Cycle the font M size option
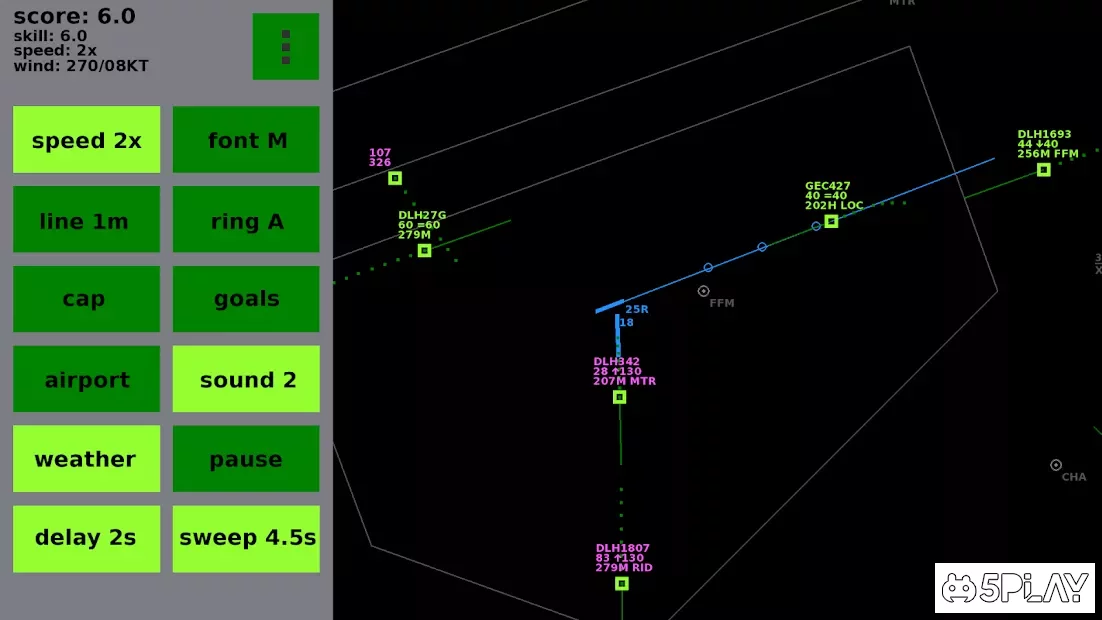1102x620 pixels. [246, 140]
